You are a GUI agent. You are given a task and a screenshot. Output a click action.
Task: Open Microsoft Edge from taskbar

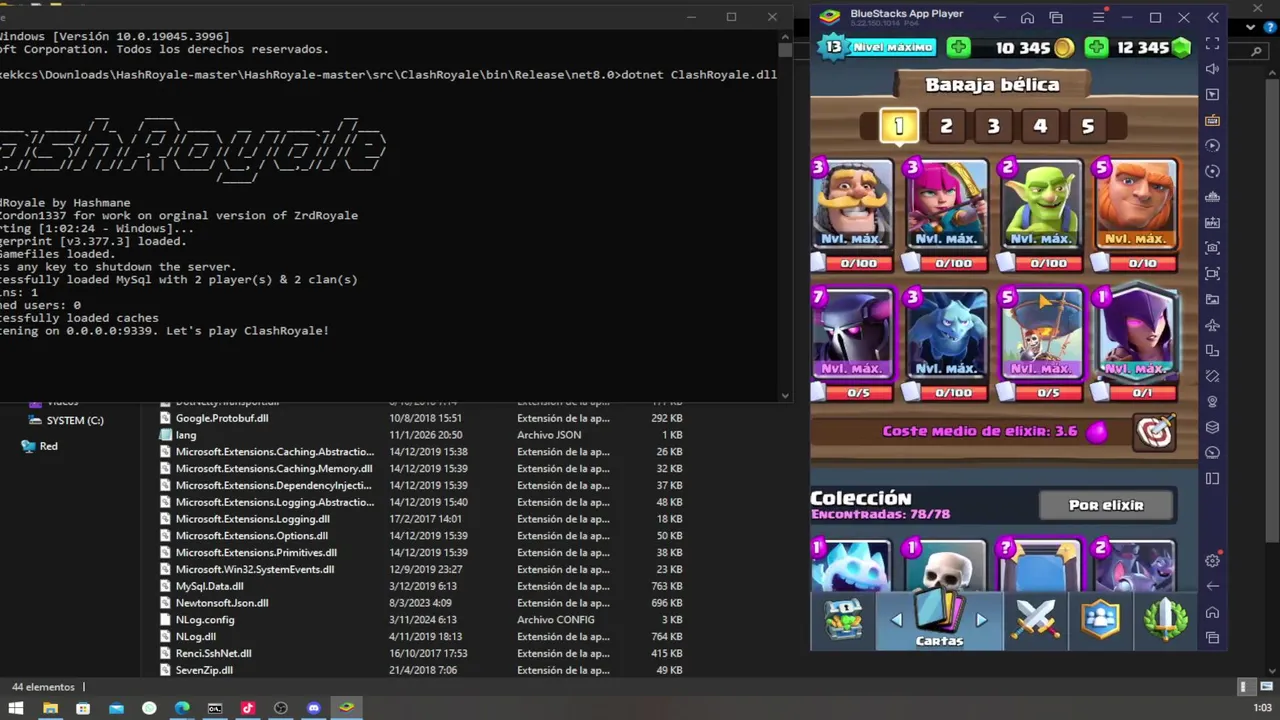click(x=182, y=708)
